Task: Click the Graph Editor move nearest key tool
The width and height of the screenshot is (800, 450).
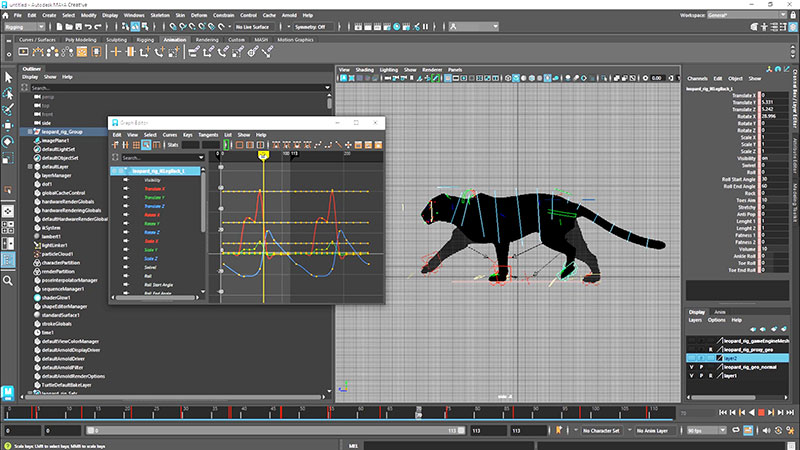Action: pos(116,145)
